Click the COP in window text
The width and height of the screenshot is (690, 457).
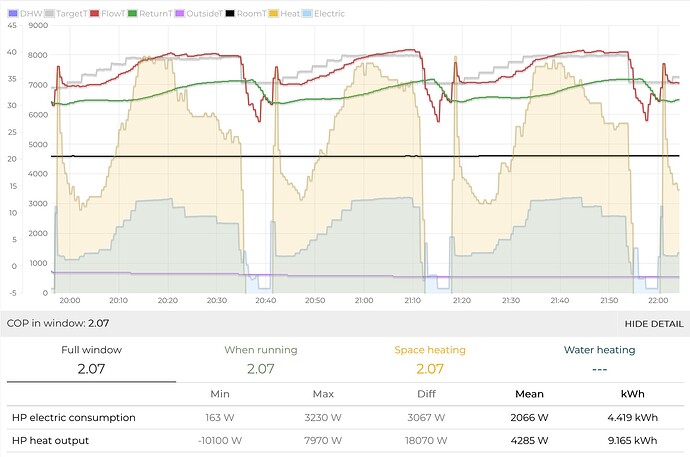pyautogui.click(x=57, y=324)
